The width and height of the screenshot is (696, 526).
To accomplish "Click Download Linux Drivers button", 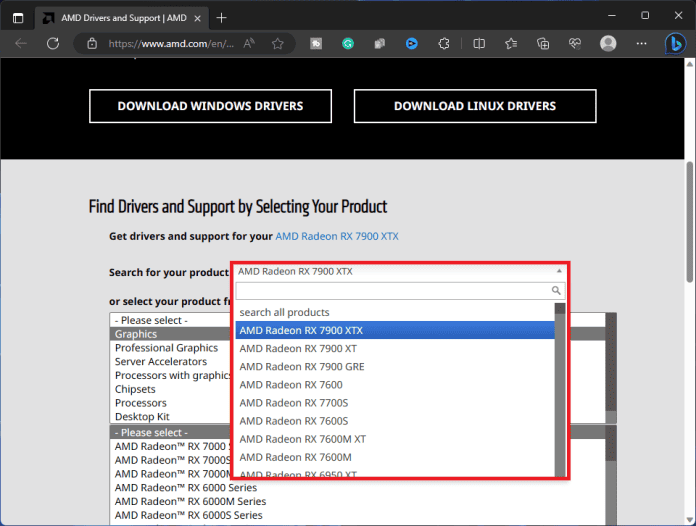I will click(x=475, y=106).
